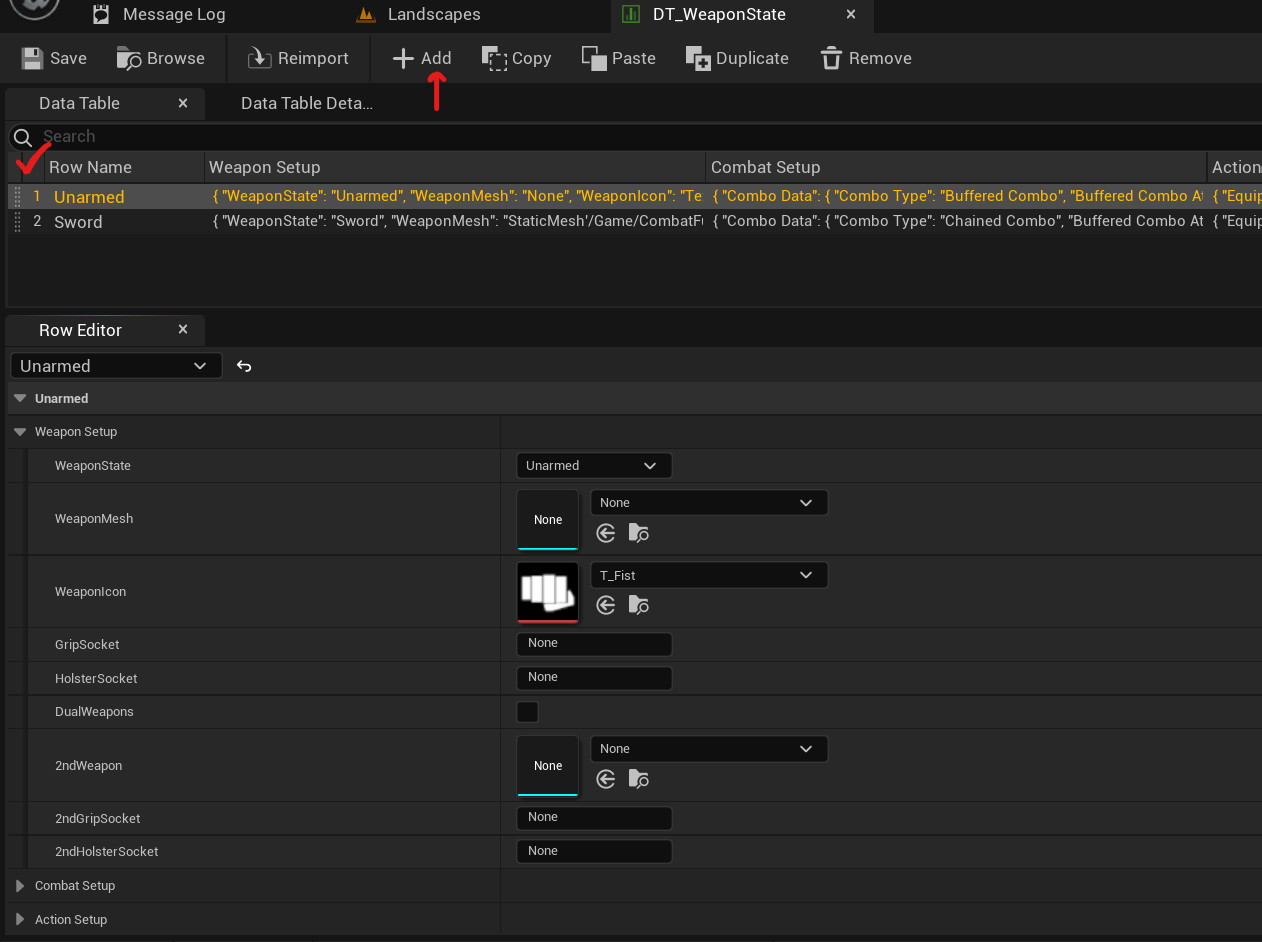The height and width of the screenshot is (942, 1262).
Task: Click the browse-to-asset icon for WeaponIcon
Action: [638, 605]
